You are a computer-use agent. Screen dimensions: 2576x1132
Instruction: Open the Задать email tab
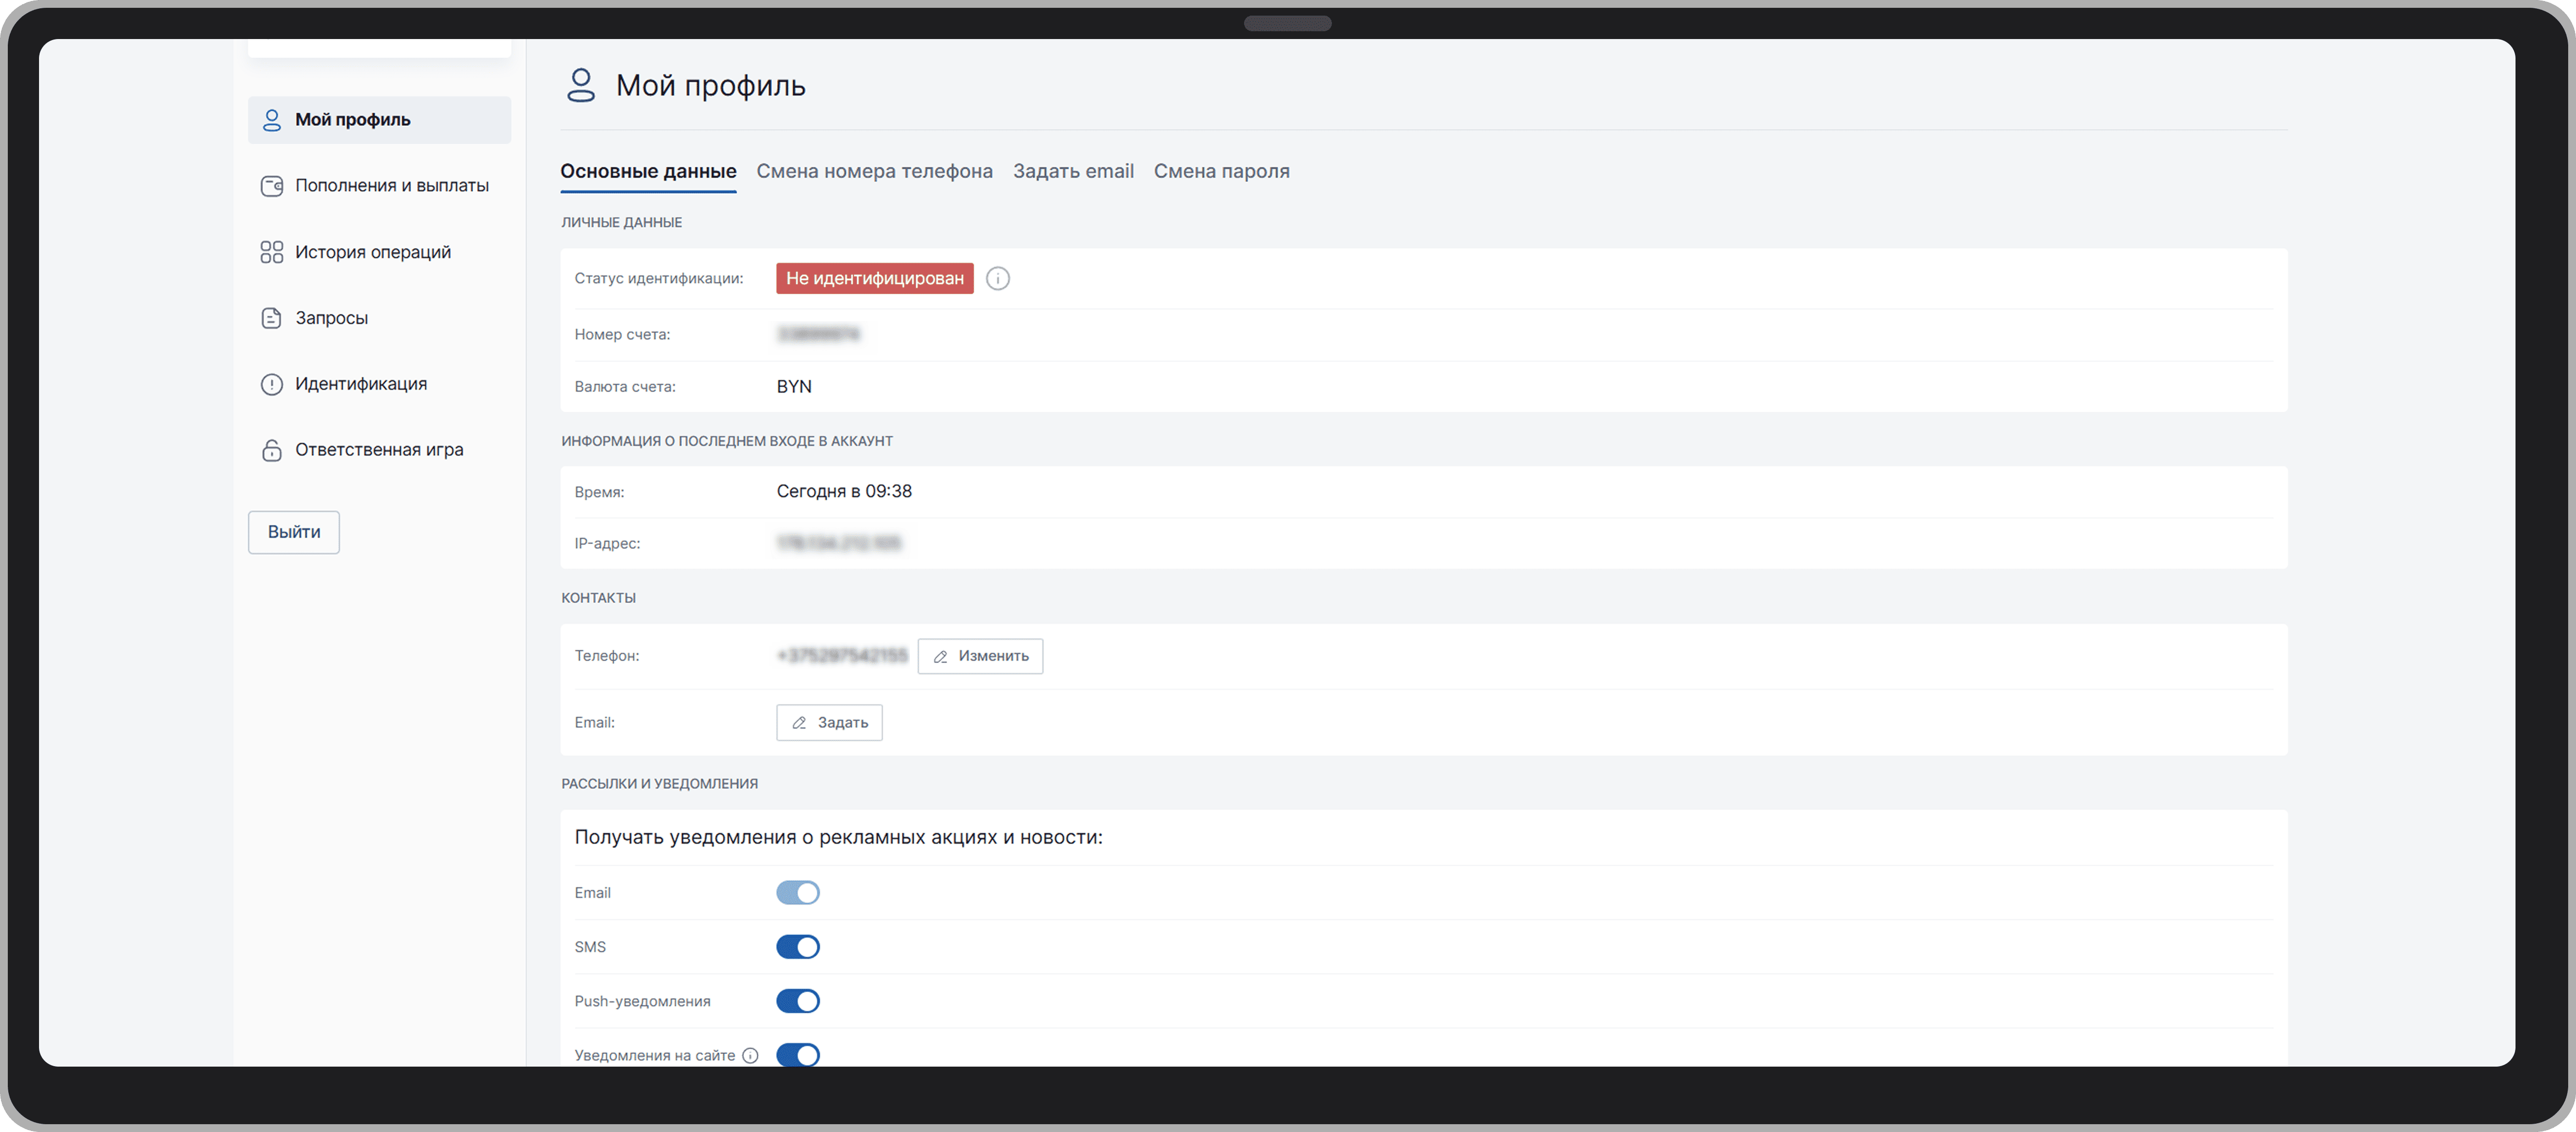[x=1073, y=171]
